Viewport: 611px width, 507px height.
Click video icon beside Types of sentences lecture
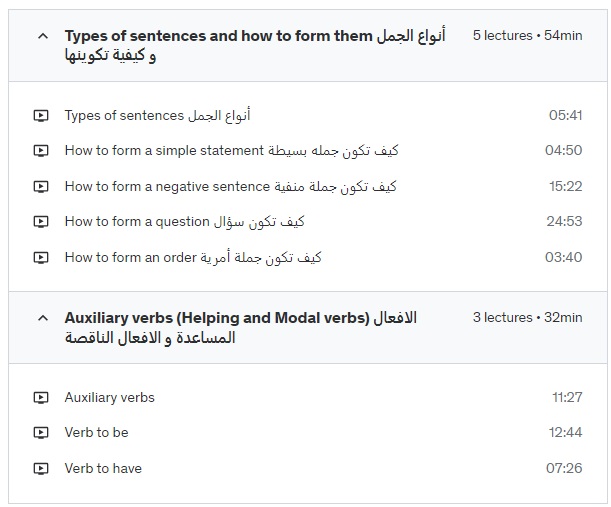[x=41, y=116]
